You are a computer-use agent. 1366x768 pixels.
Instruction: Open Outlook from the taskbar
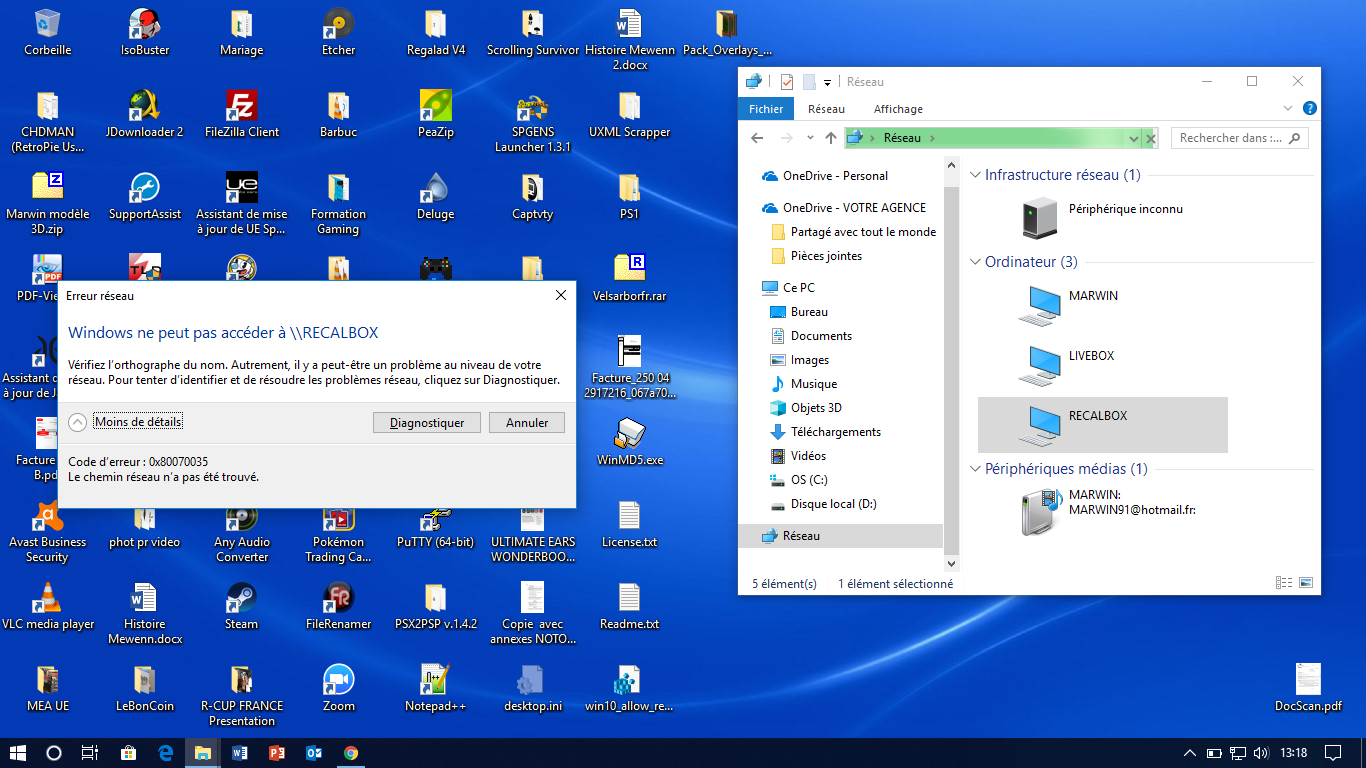click(x=313, y=752)
